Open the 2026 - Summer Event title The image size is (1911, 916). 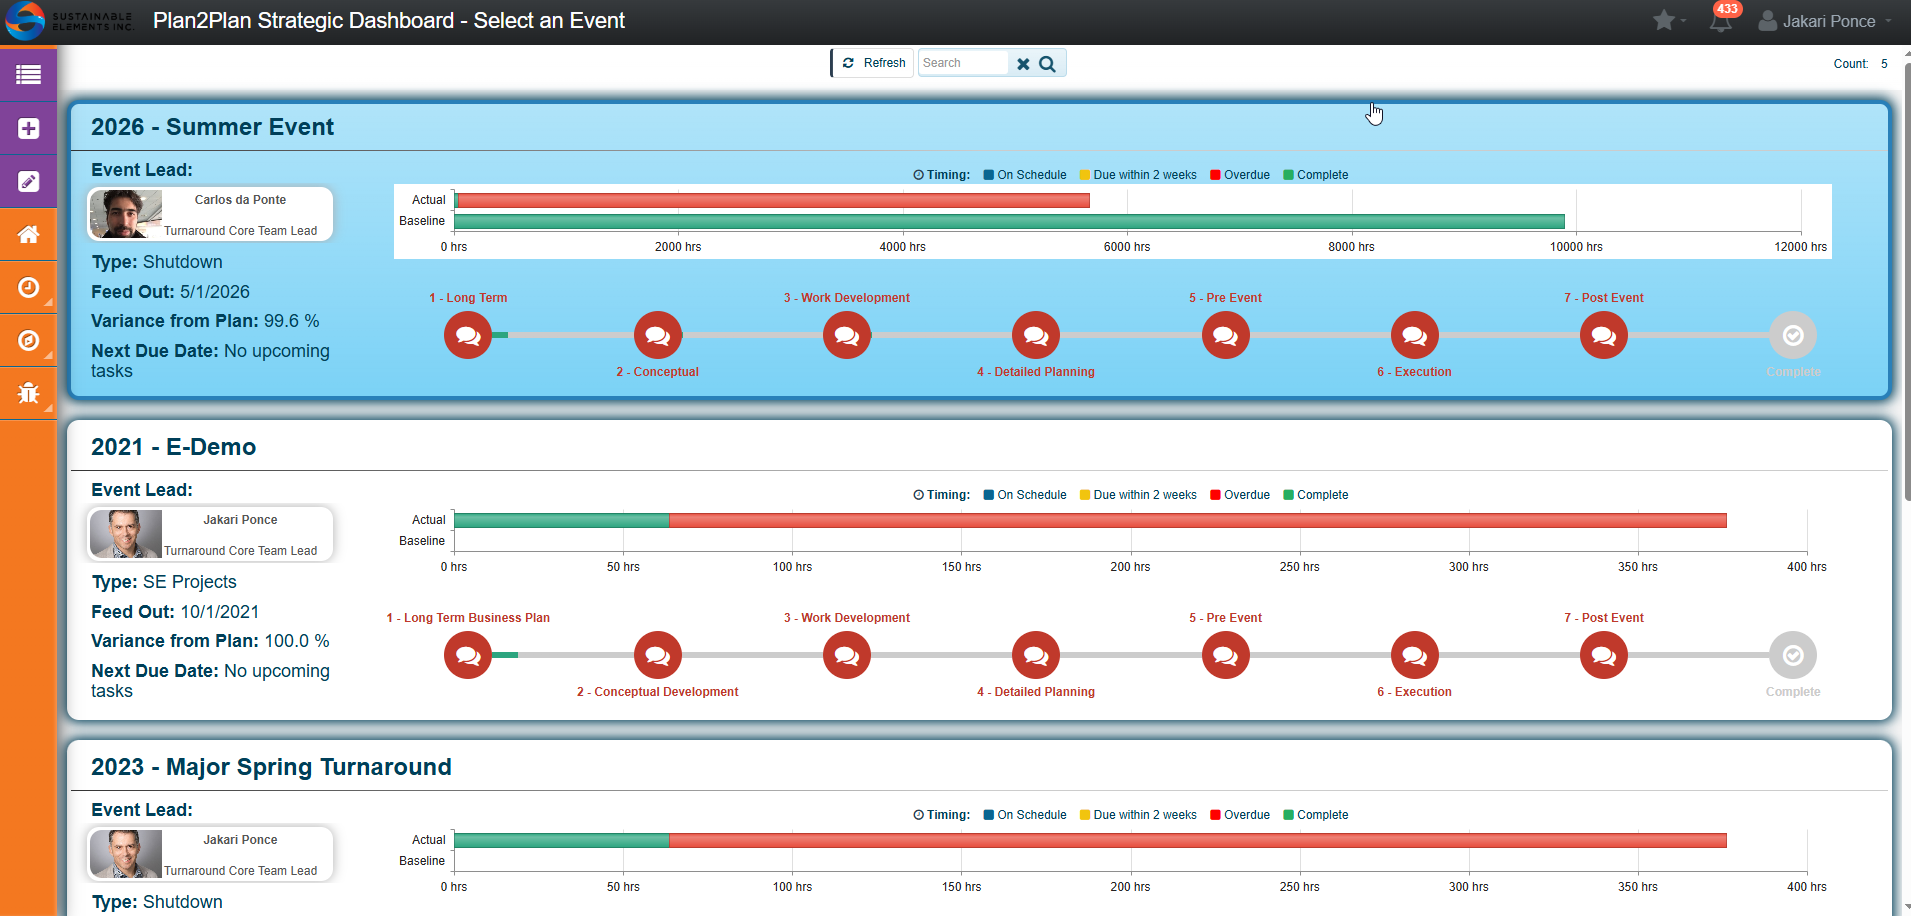tap(212, 127)
